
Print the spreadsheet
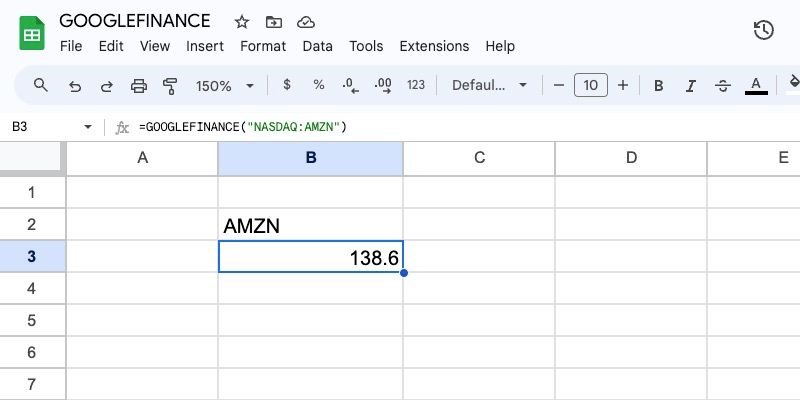(x=139, y=86)
